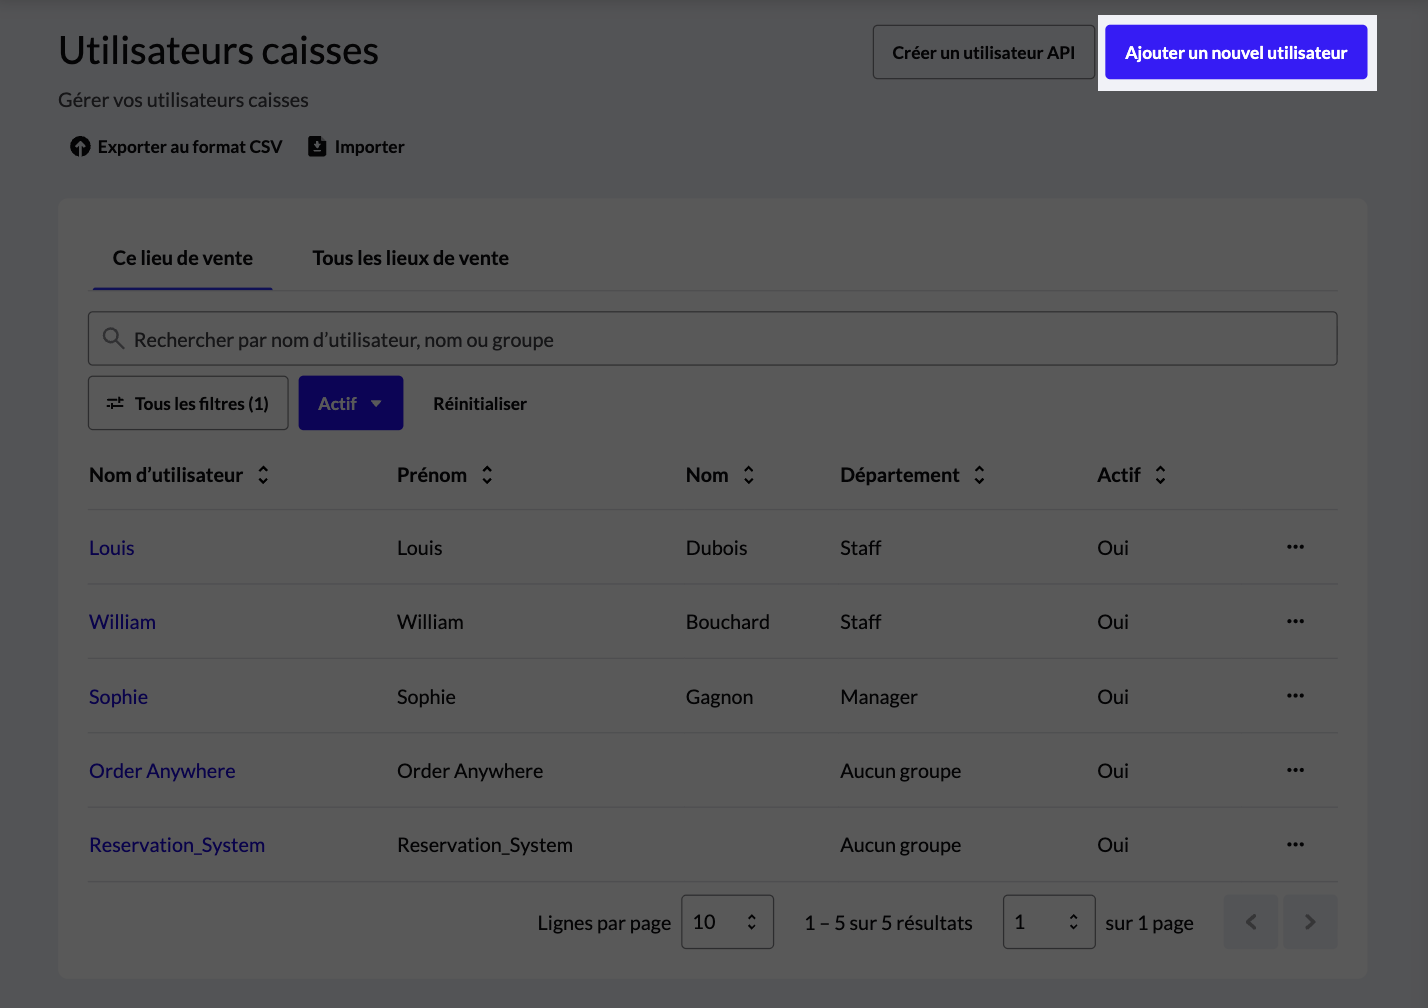The width and height of the screenshot is (1428, 1008).
Task: Open the Lignes par page selector
Action: coord(727,922)
